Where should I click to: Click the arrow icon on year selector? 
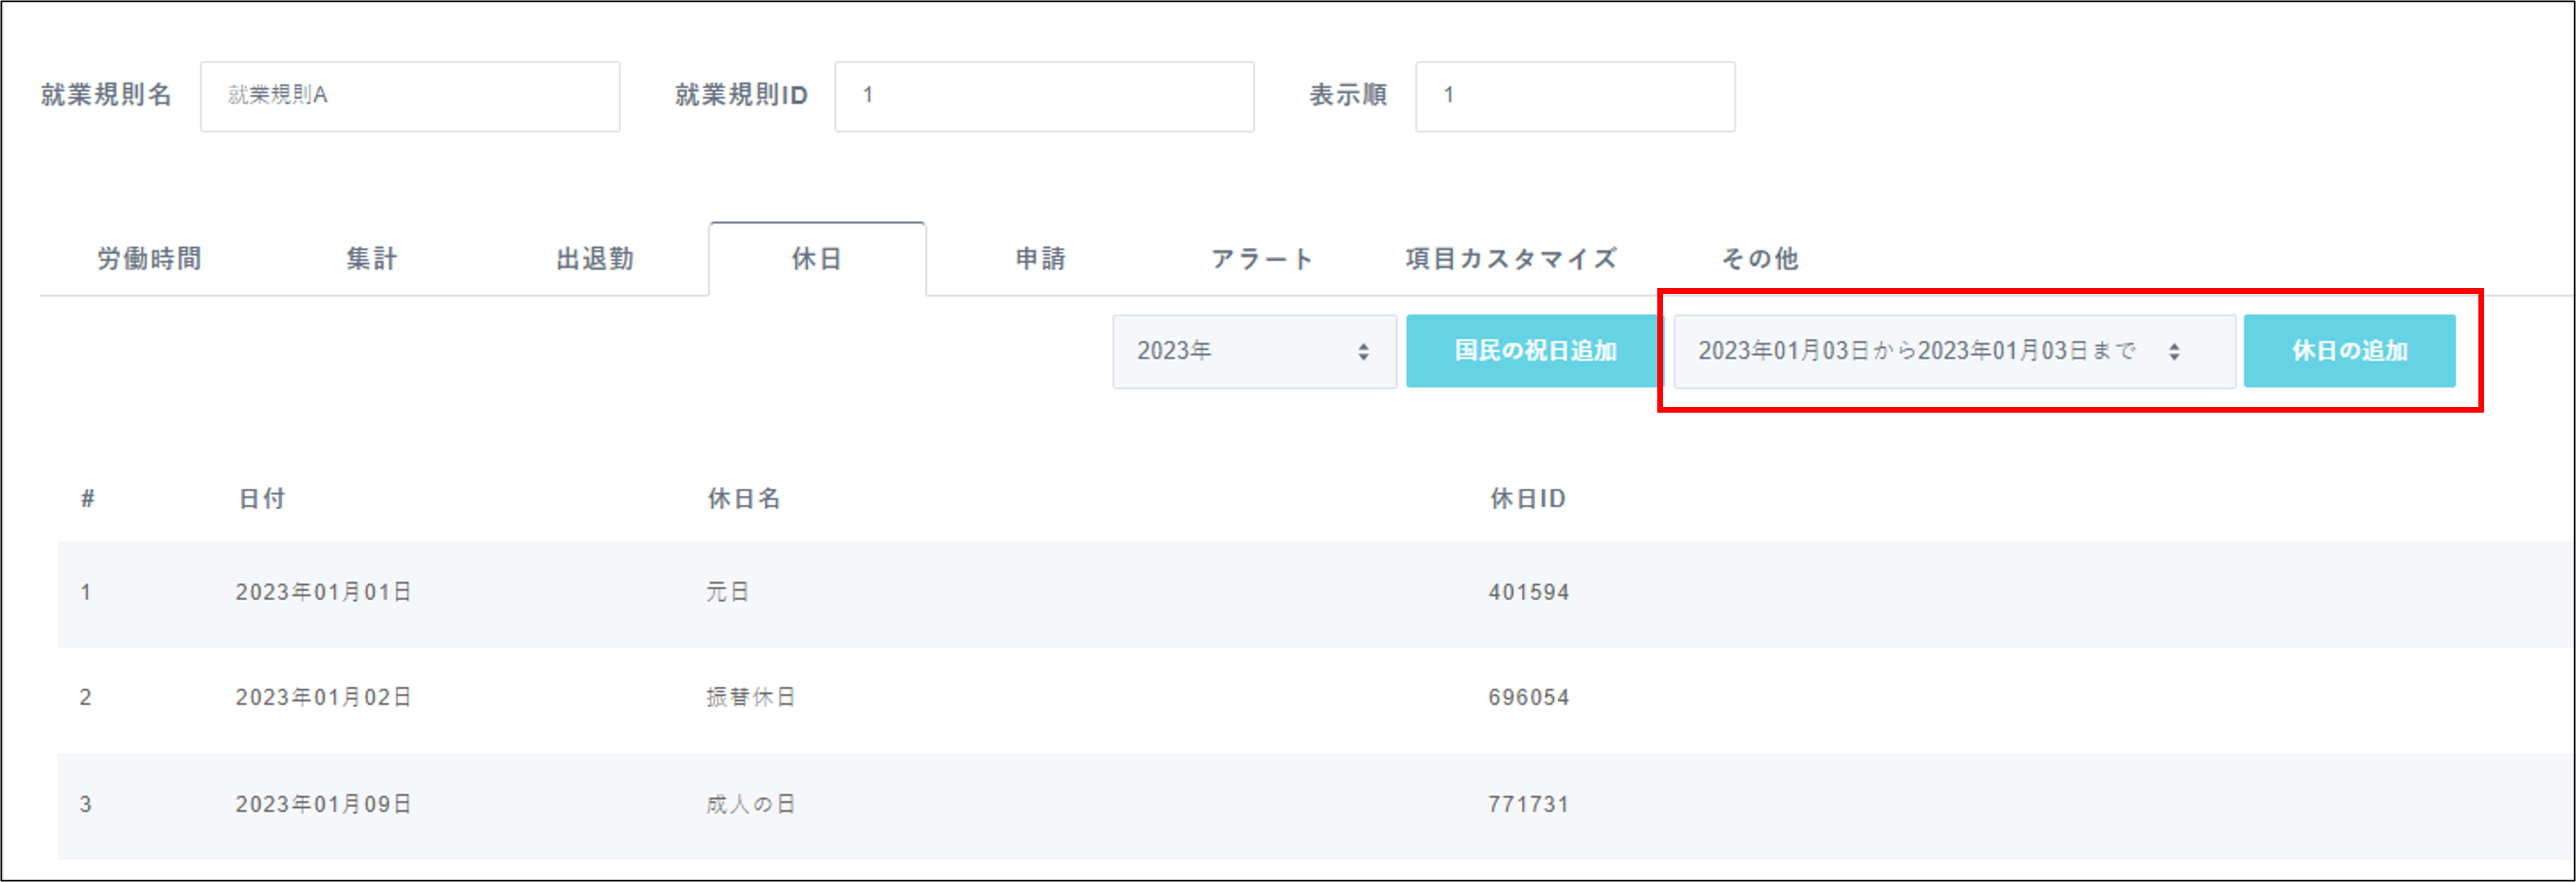[x=1363, y=352]
